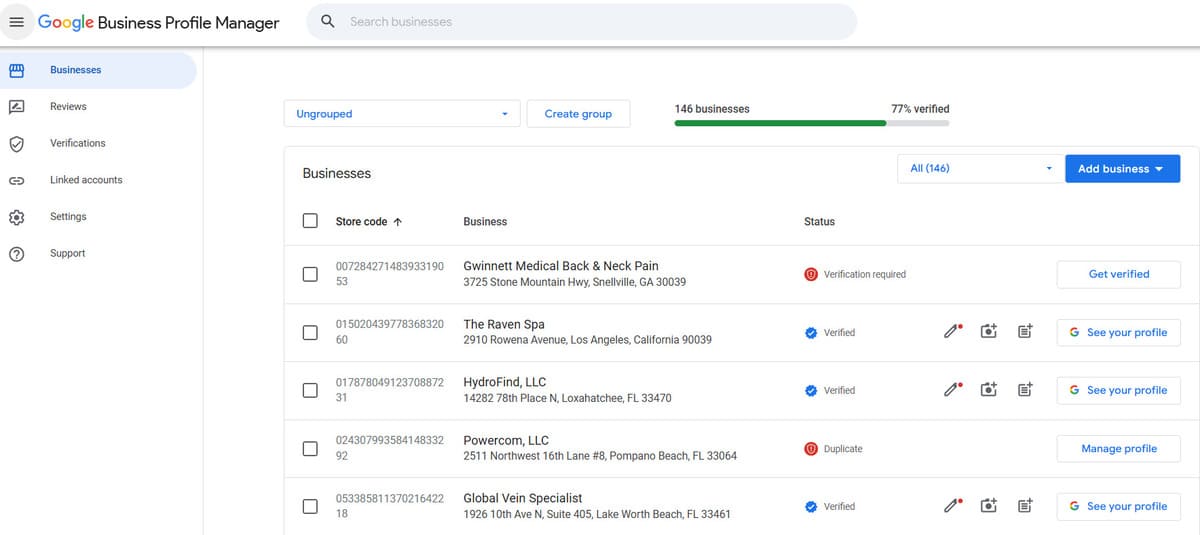Click the Powercom, LLC business name
The image size is (1200, 535).
click(x=506, y=440)
